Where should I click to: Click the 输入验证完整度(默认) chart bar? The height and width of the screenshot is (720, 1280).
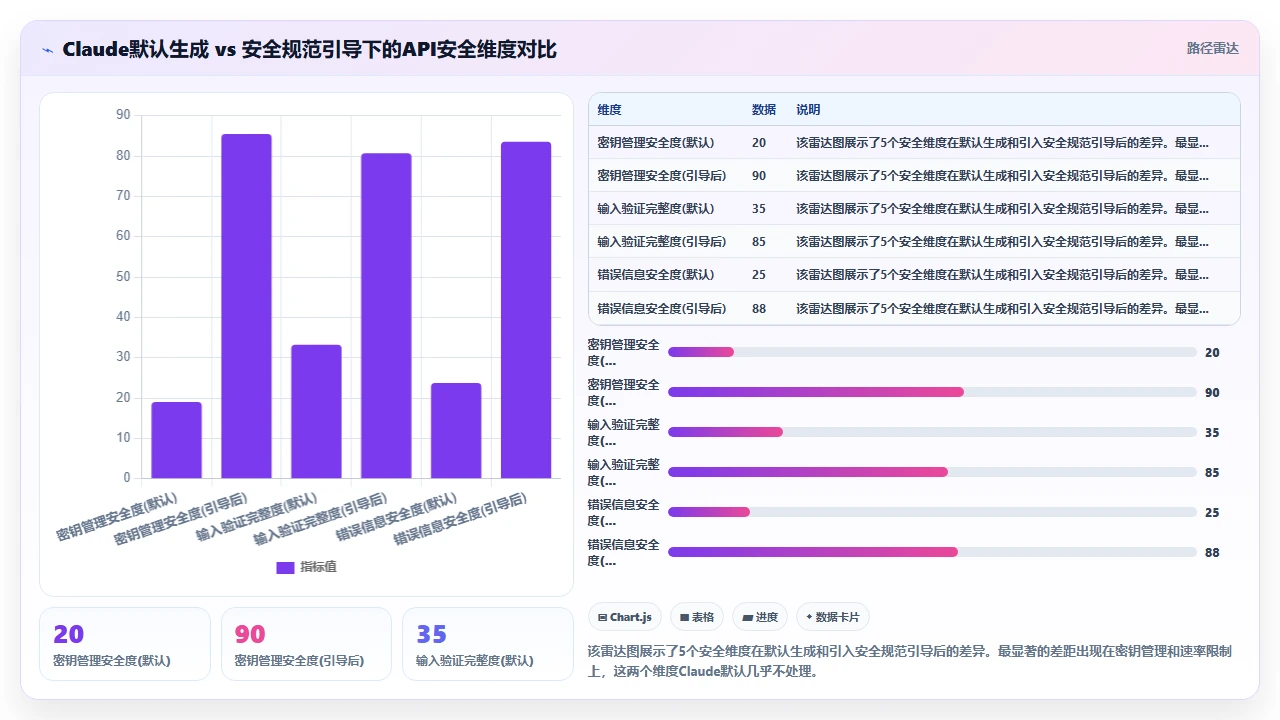tap(316, 411)
